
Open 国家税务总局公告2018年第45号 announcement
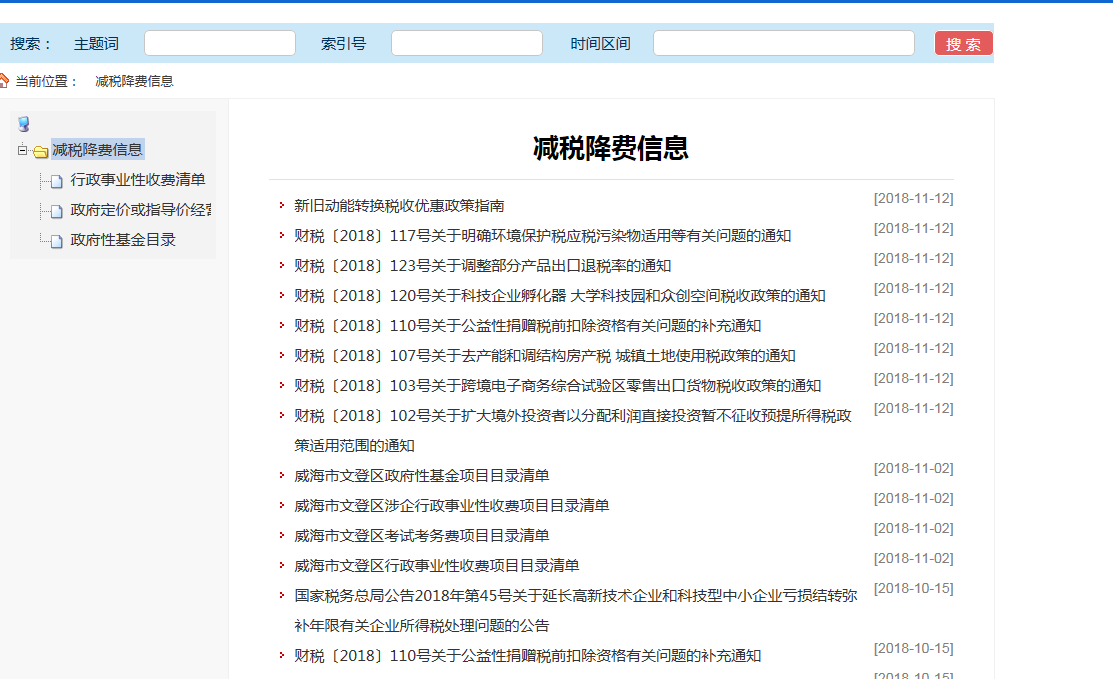tap(575, 596)
